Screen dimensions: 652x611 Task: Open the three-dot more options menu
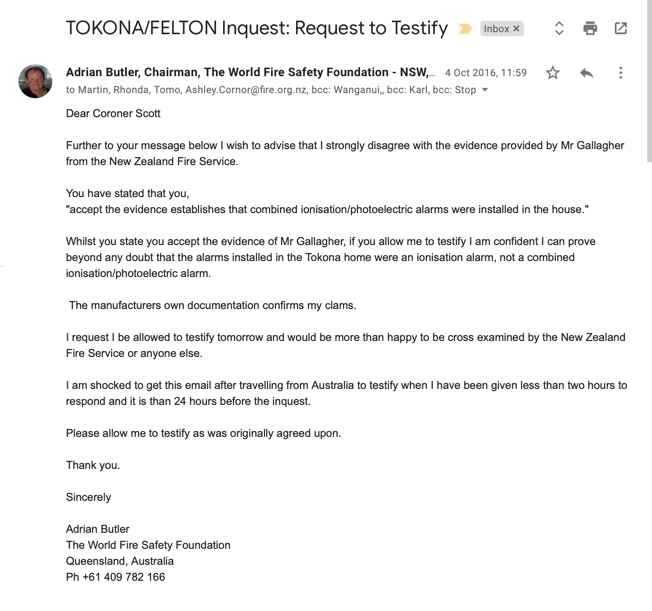coord(621,73)
